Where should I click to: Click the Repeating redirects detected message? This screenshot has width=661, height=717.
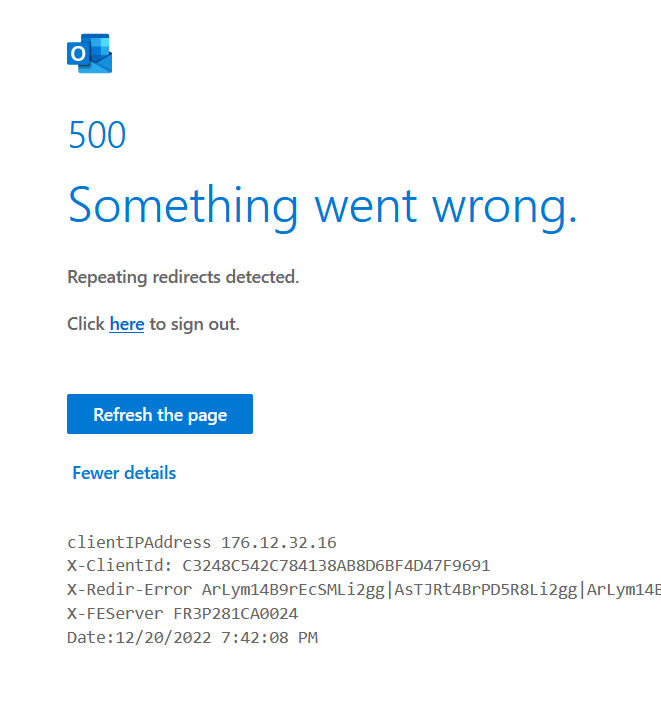(x=183, y=277)
